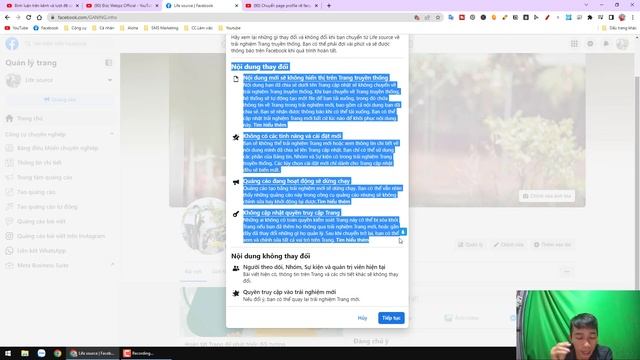Select Tạo quảng cáo sidebar item
Image resolution: width=640 pixels, height=360 pixels.
pos(36,192)
